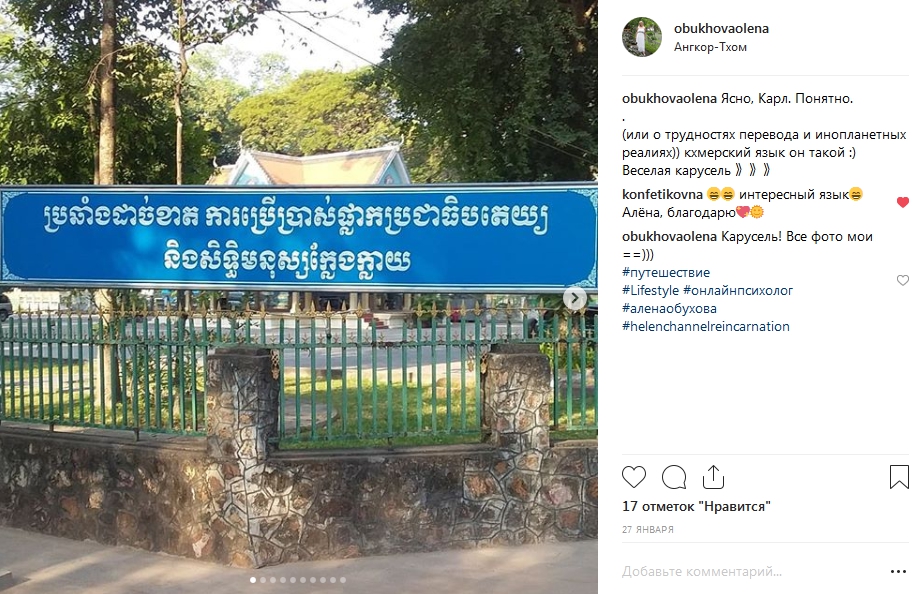
Task: Share the post via upload icon
Action: [713, 477]
